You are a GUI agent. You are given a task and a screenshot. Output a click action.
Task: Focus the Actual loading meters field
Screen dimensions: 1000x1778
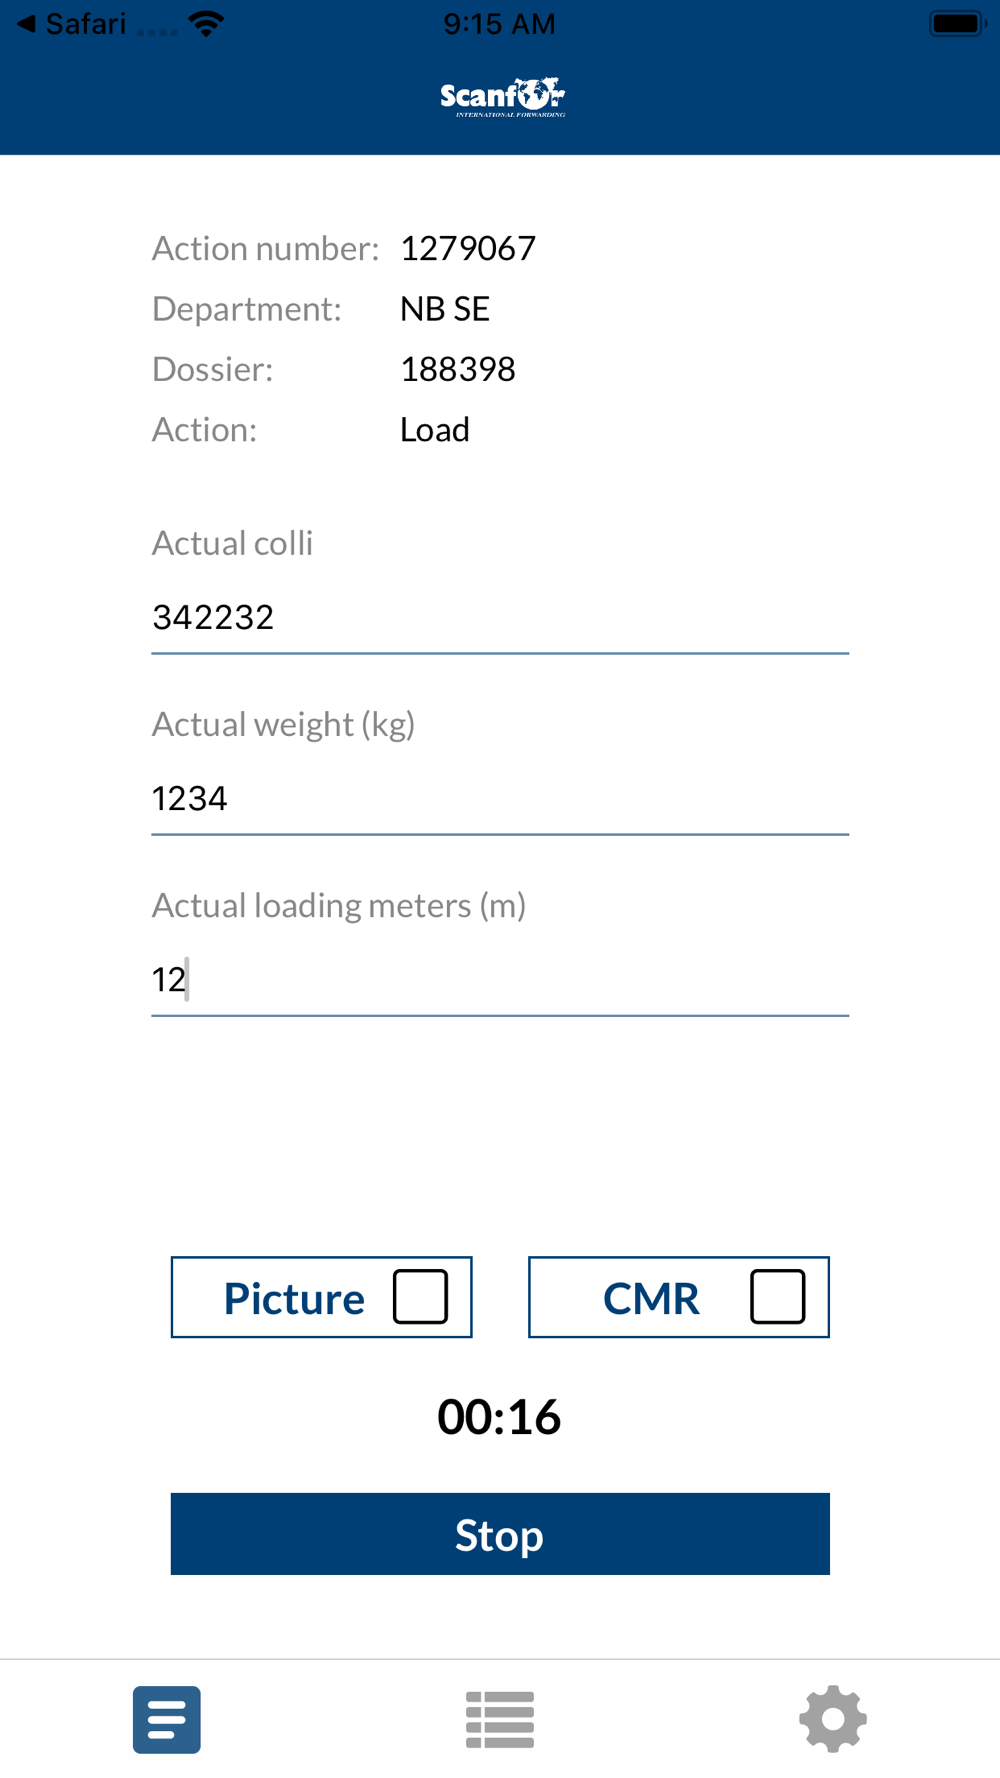500,979
